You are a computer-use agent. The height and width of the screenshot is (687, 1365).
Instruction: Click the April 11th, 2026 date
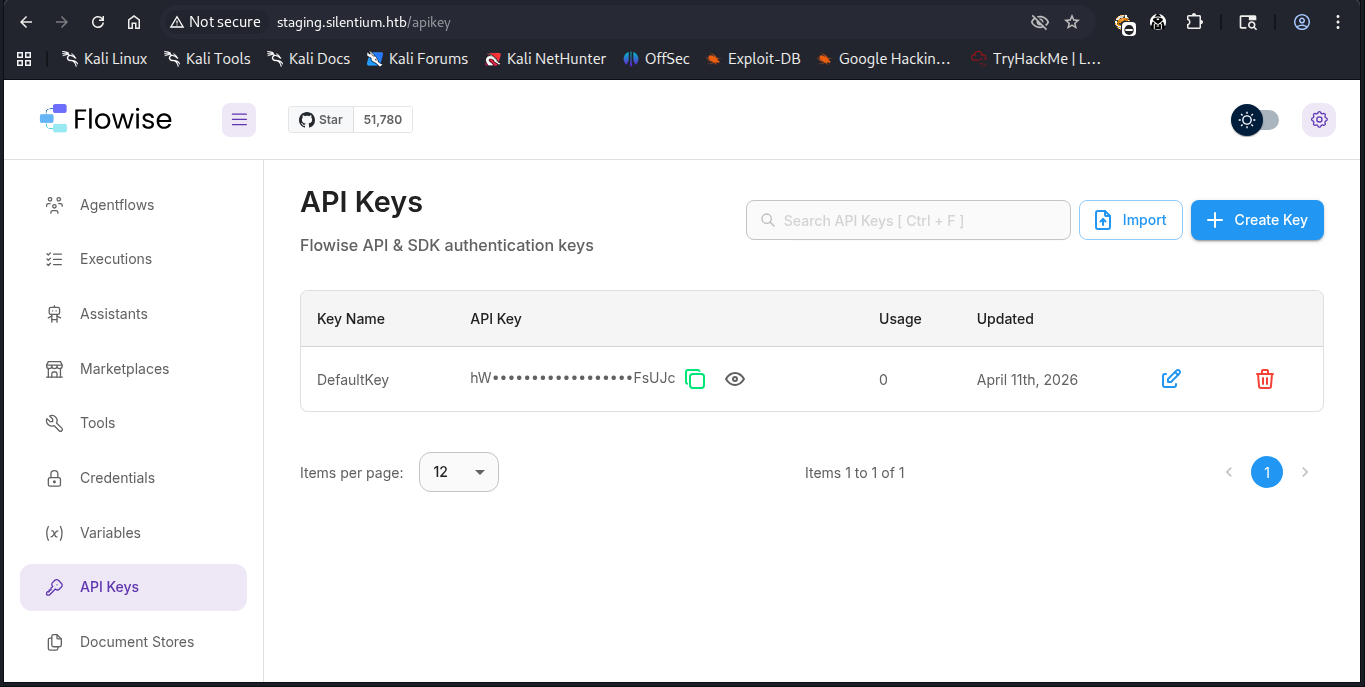pos(1027,380)
